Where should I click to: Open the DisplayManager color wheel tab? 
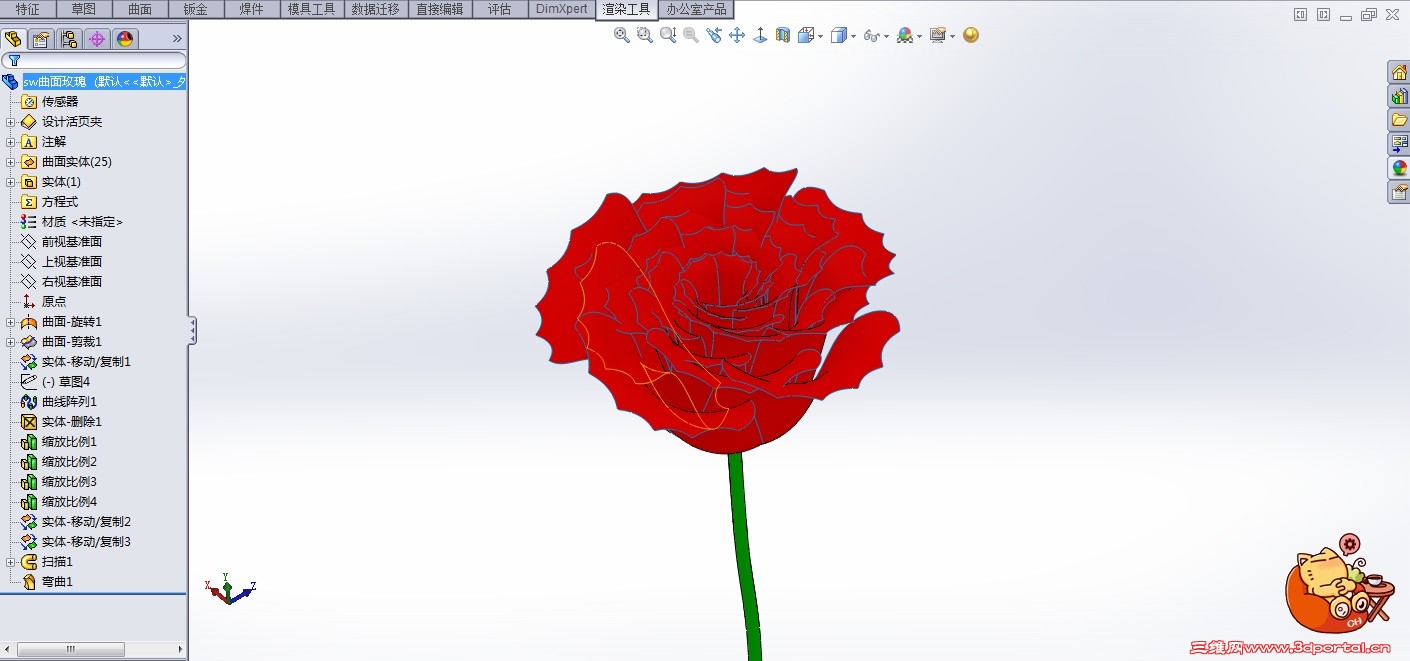pyautogui.click(x=125, y=39)
